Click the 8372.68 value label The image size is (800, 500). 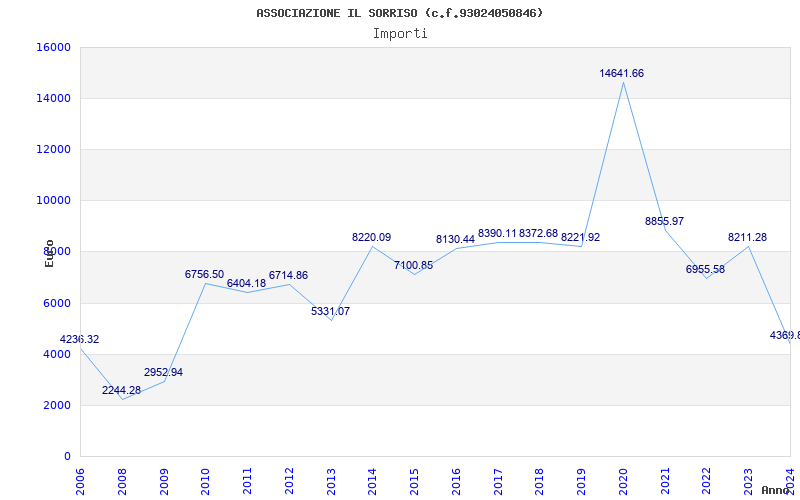(539, 234)
